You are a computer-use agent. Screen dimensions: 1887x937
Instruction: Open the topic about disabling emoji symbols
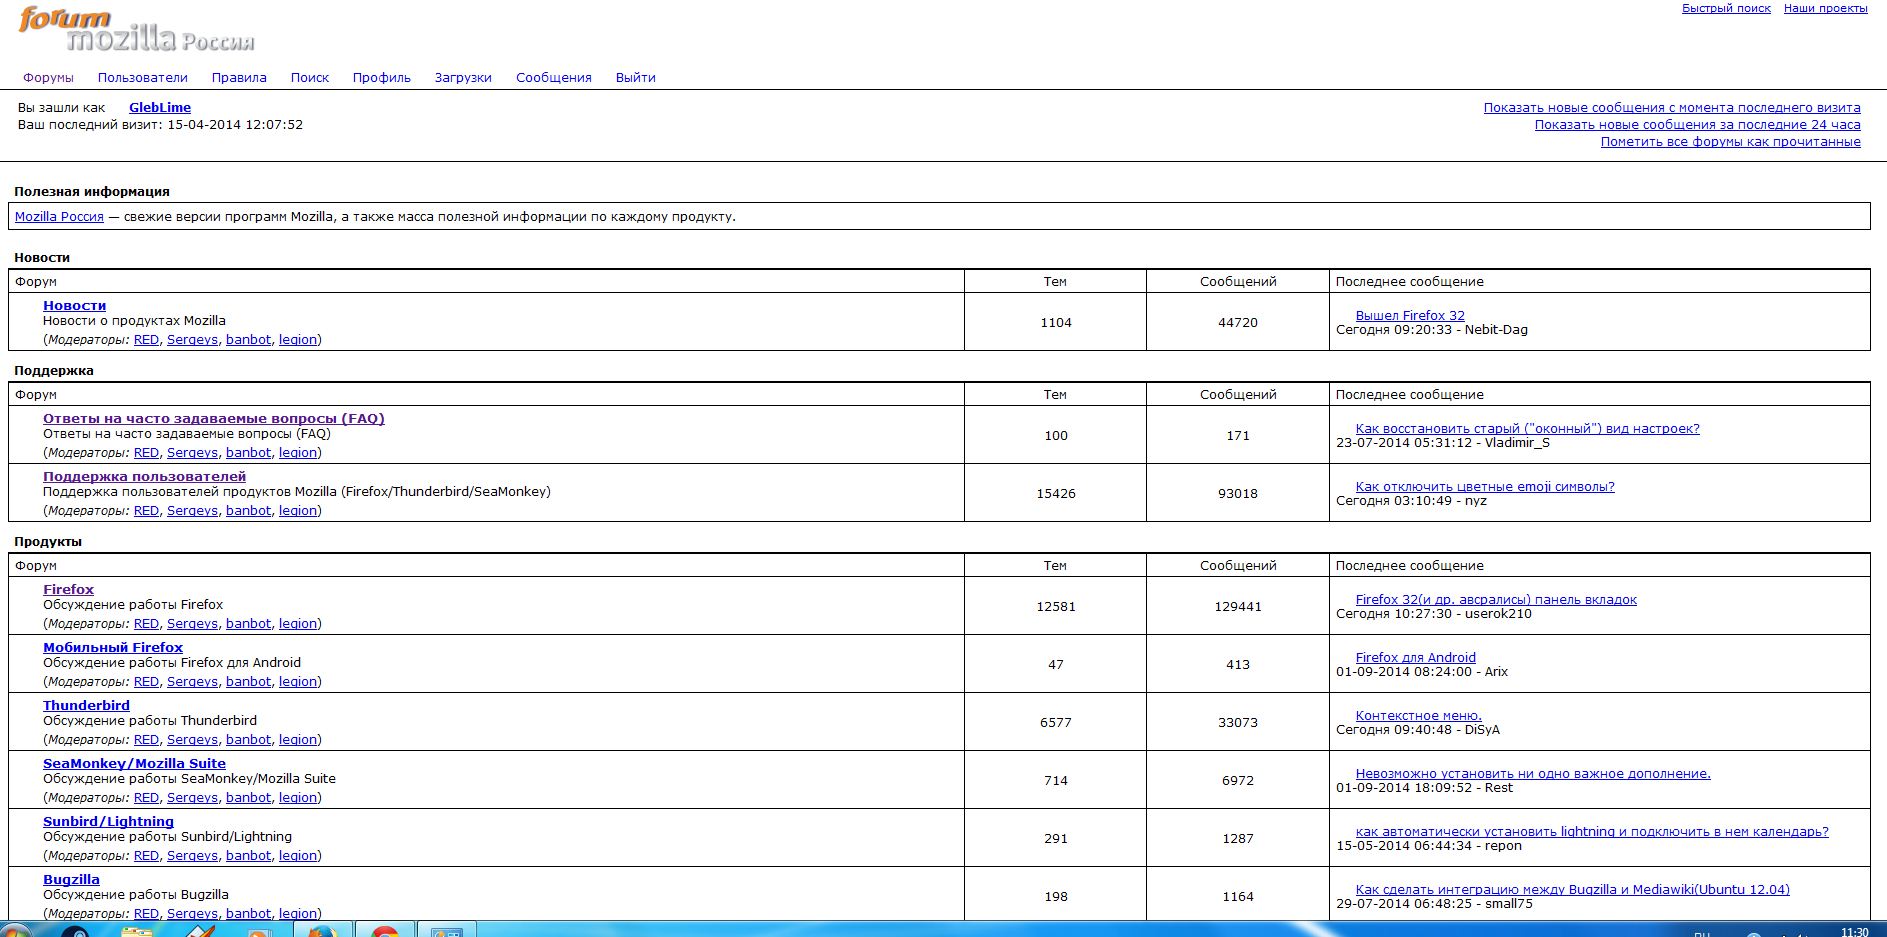pos(1485,486)
